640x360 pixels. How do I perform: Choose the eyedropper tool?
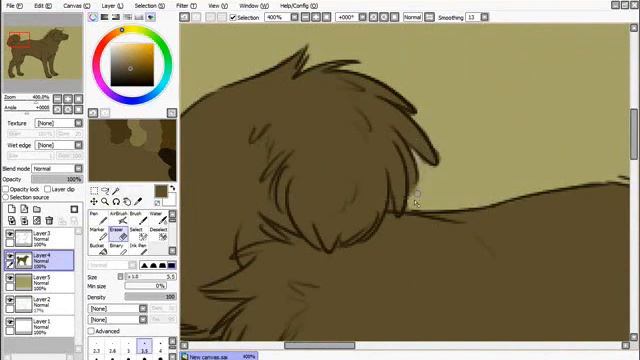tap(138, 202)
